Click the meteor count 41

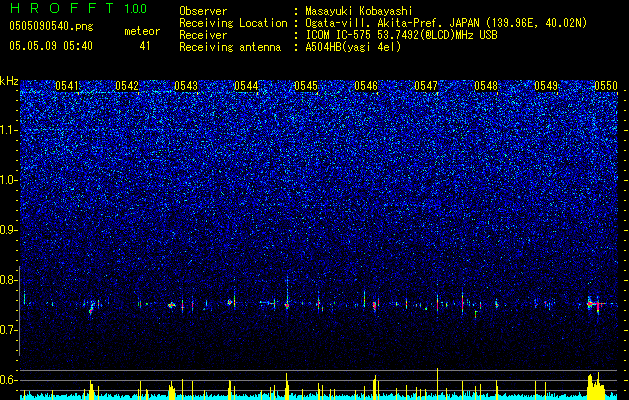coord(145,46)
